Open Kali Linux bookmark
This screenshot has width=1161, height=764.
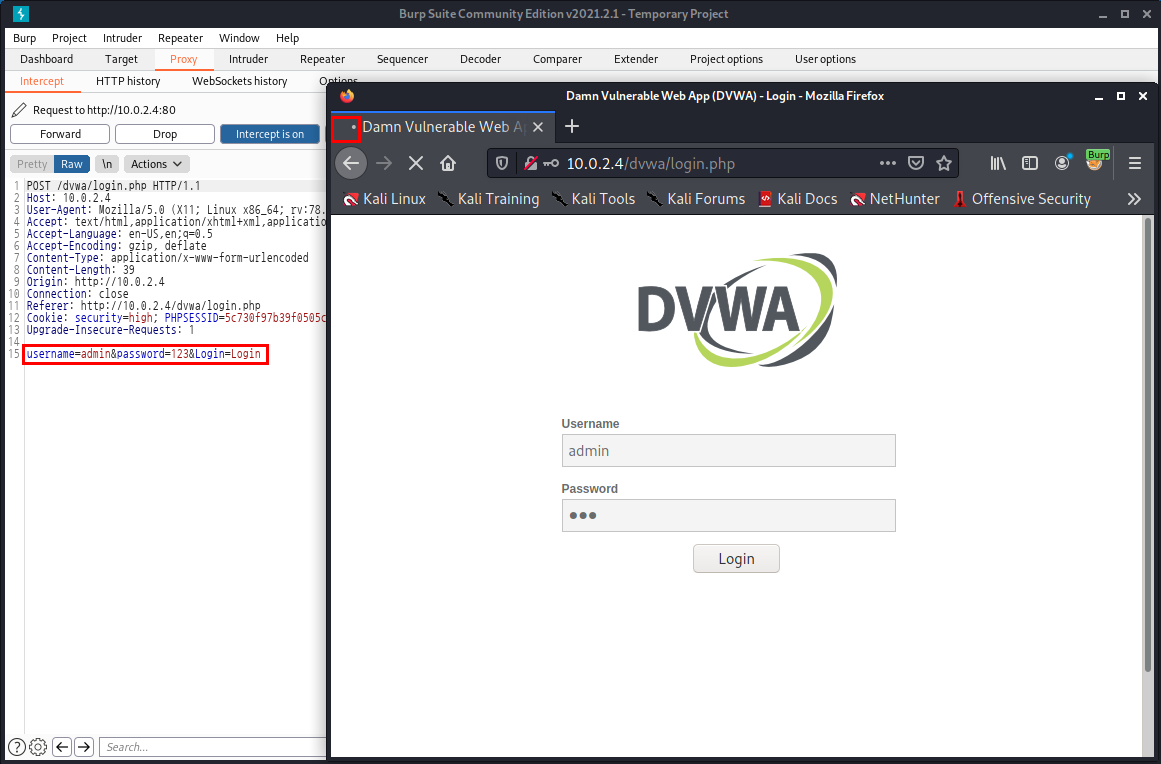384,198
